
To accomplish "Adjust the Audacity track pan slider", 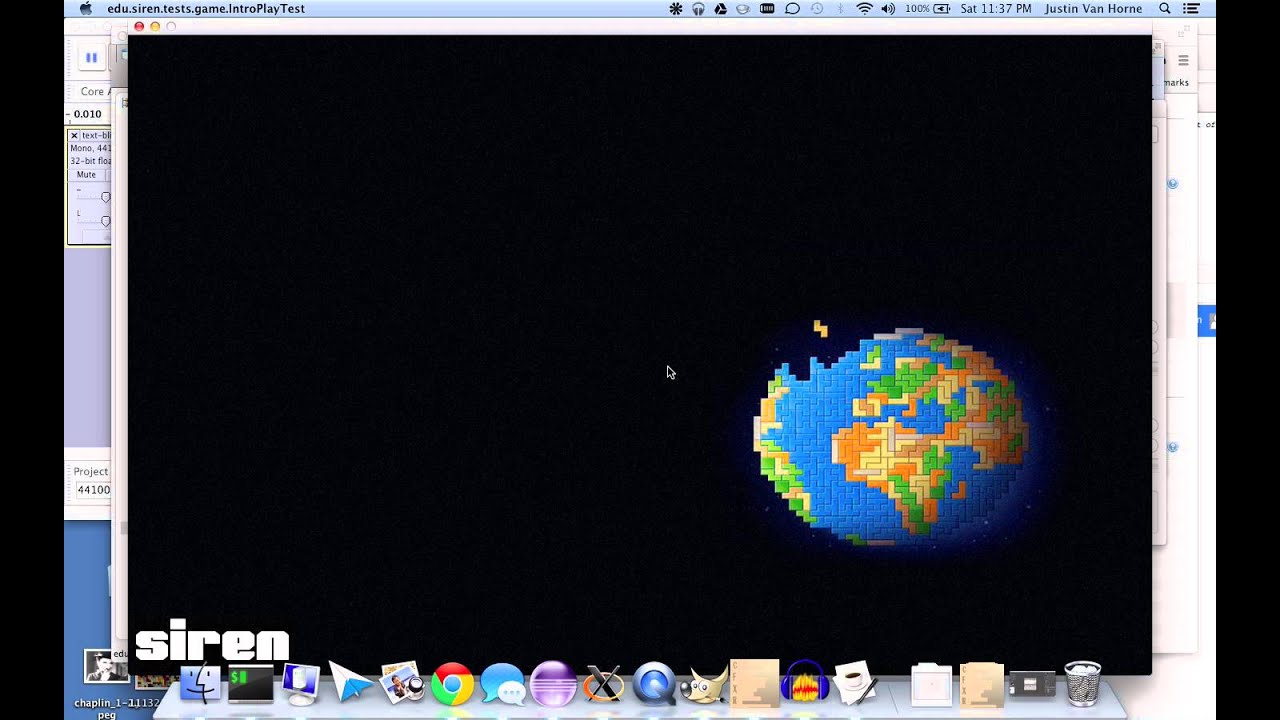I will tap(105, 221).
